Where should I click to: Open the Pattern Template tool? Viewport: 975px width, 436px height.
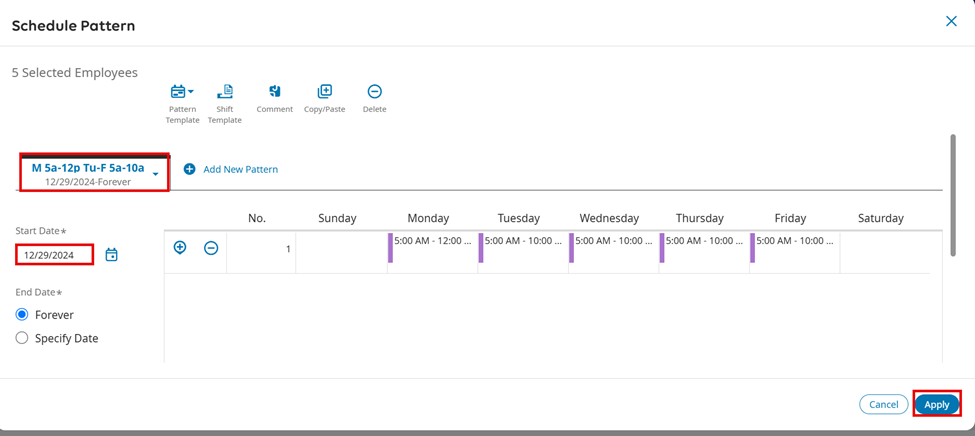pyautogui.click(x=179, y=93)
